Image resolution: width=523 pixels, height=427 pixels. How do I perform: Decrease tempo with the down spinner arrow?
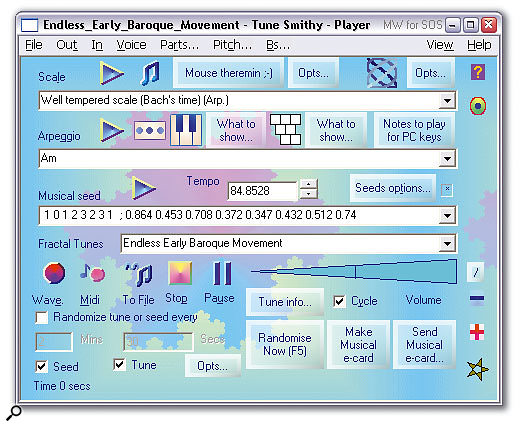click(x=309, y=193)
